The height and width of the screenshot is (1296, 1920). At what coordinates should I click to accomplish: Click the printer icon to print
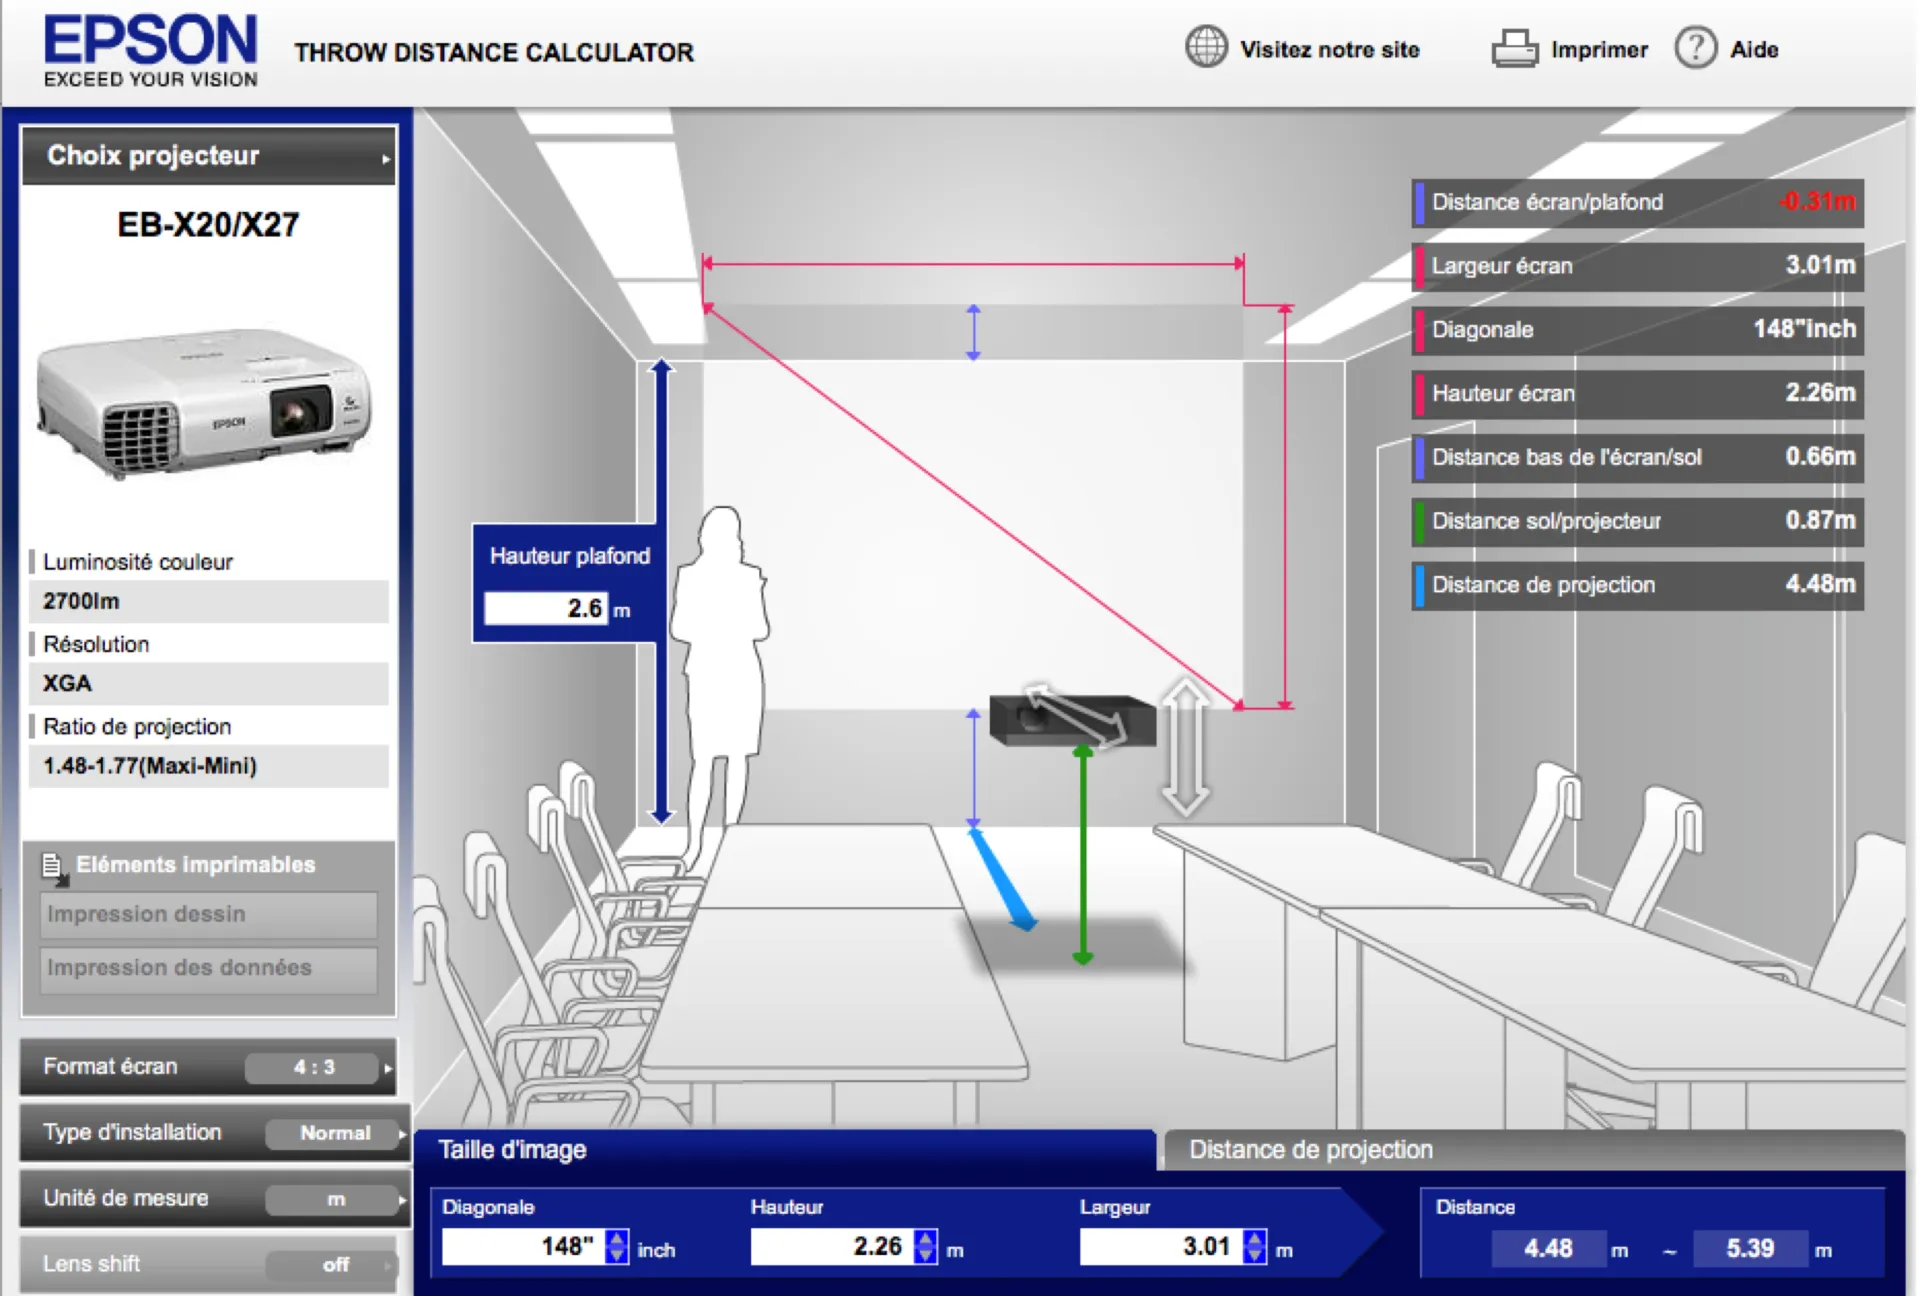point(1514,48)
